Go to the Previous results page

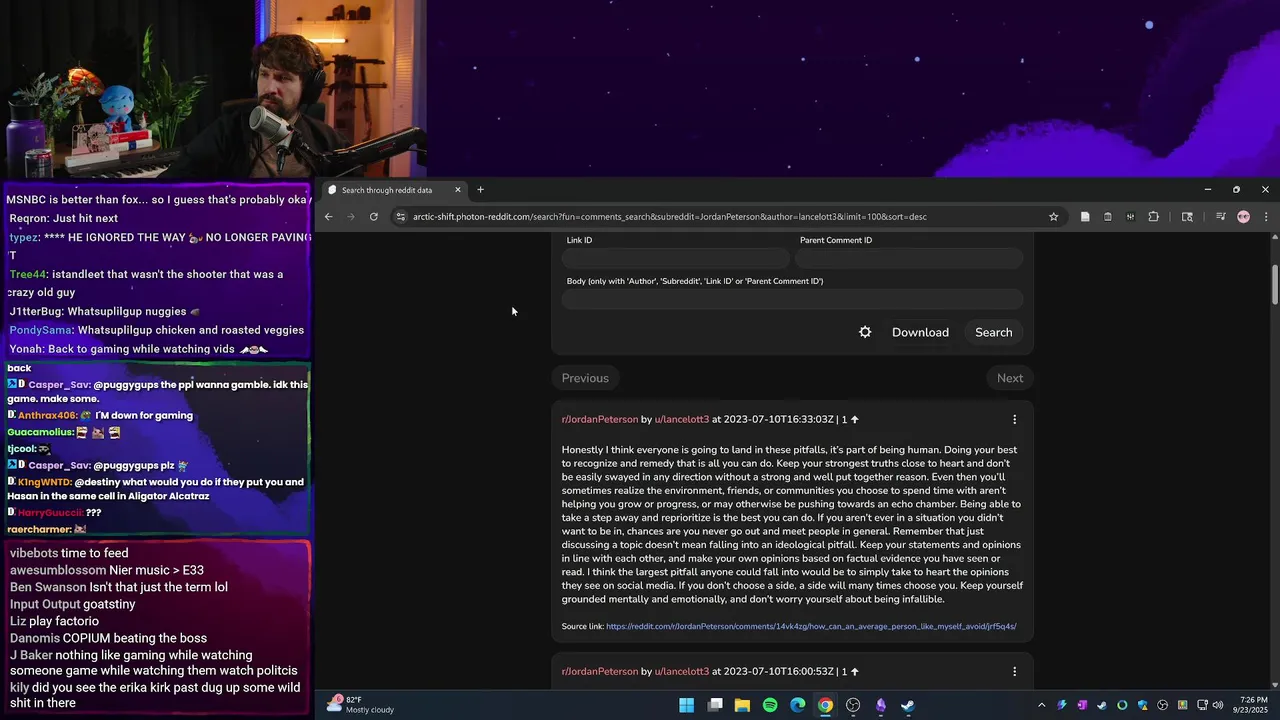[x=585, y=378]
